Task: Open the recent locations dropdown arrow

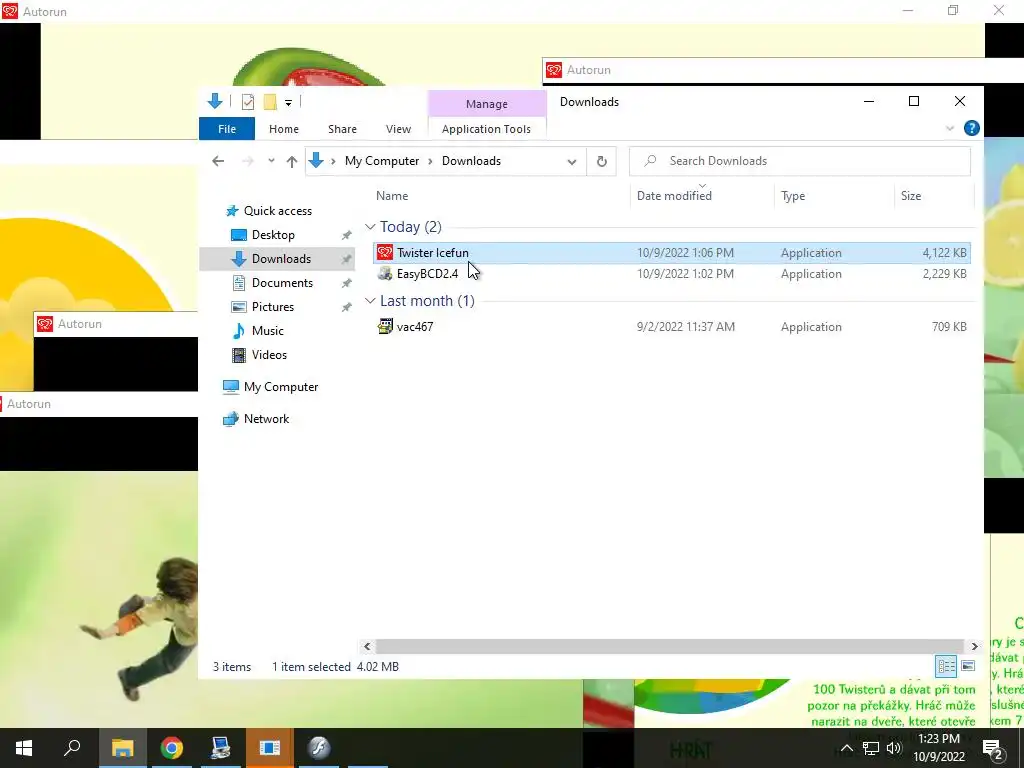Action: (x=271, y=161)
